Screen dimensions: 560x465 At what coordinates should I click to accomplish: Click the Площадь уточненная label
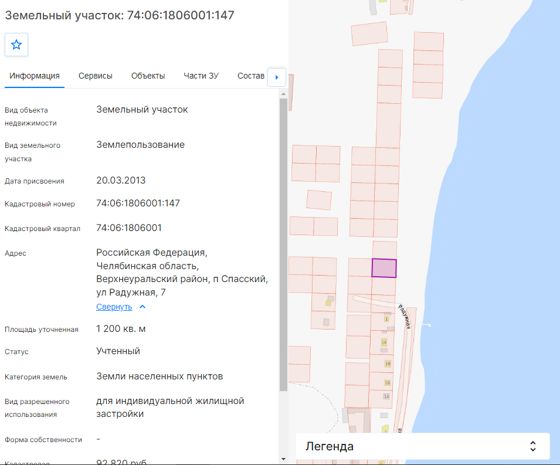coord(41,329)
